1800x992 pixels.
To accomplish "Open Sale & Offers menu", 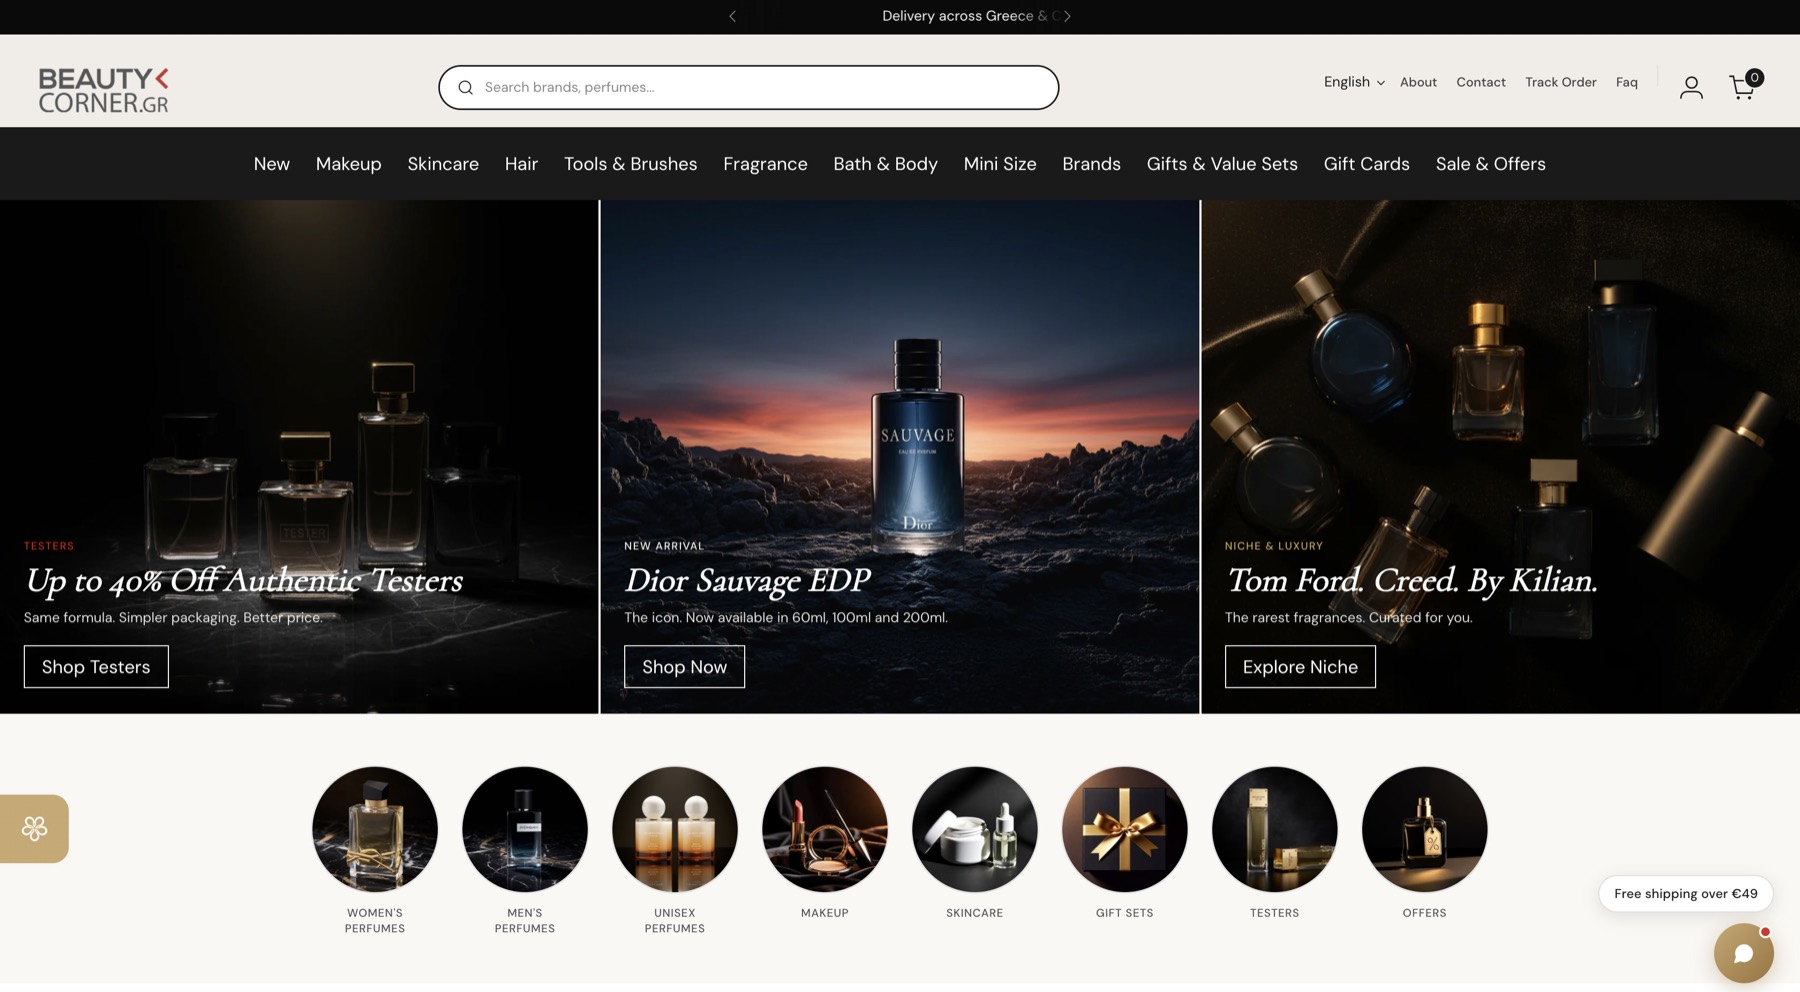I will [x=1491, y=164].
